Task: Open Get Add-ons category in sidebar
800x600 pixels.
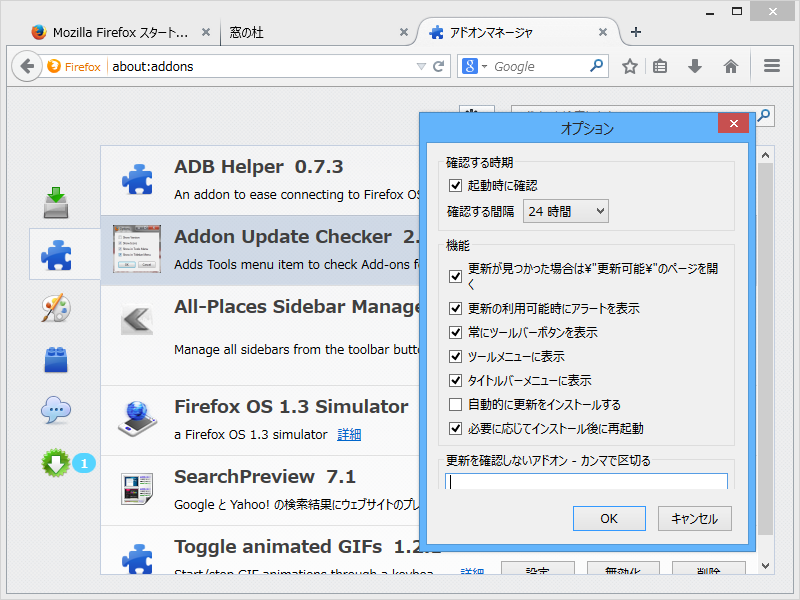Action: 56,202
